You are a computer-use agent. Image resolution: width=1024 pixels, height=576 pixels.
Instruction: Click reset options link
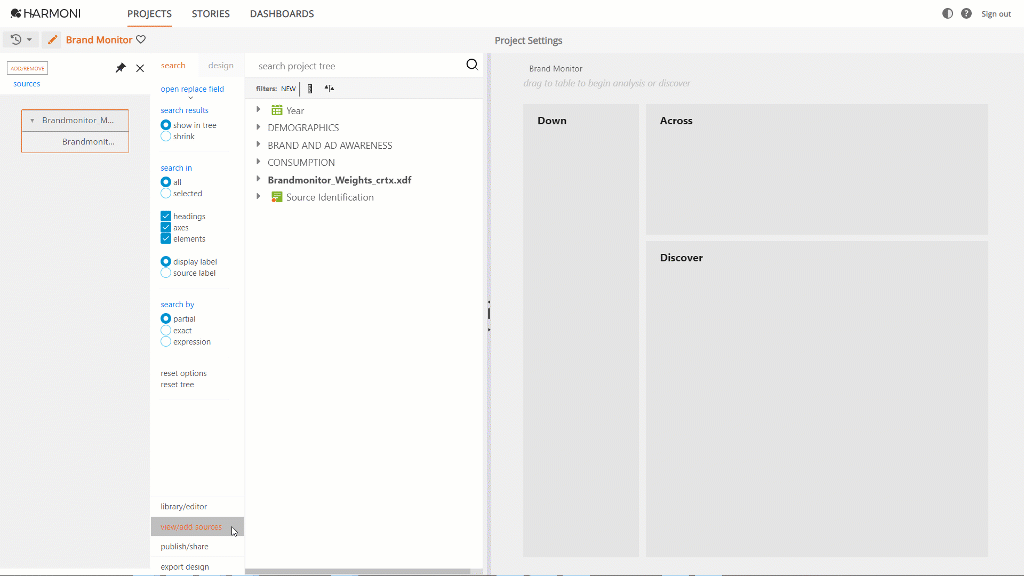click(x=184, y=374)
